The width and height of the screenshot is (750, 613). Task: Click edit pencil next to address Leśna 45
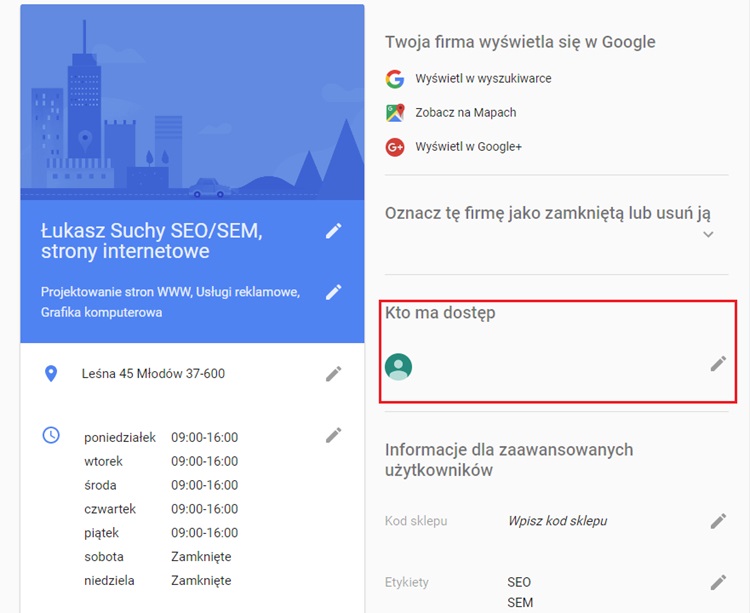[334, 373]
